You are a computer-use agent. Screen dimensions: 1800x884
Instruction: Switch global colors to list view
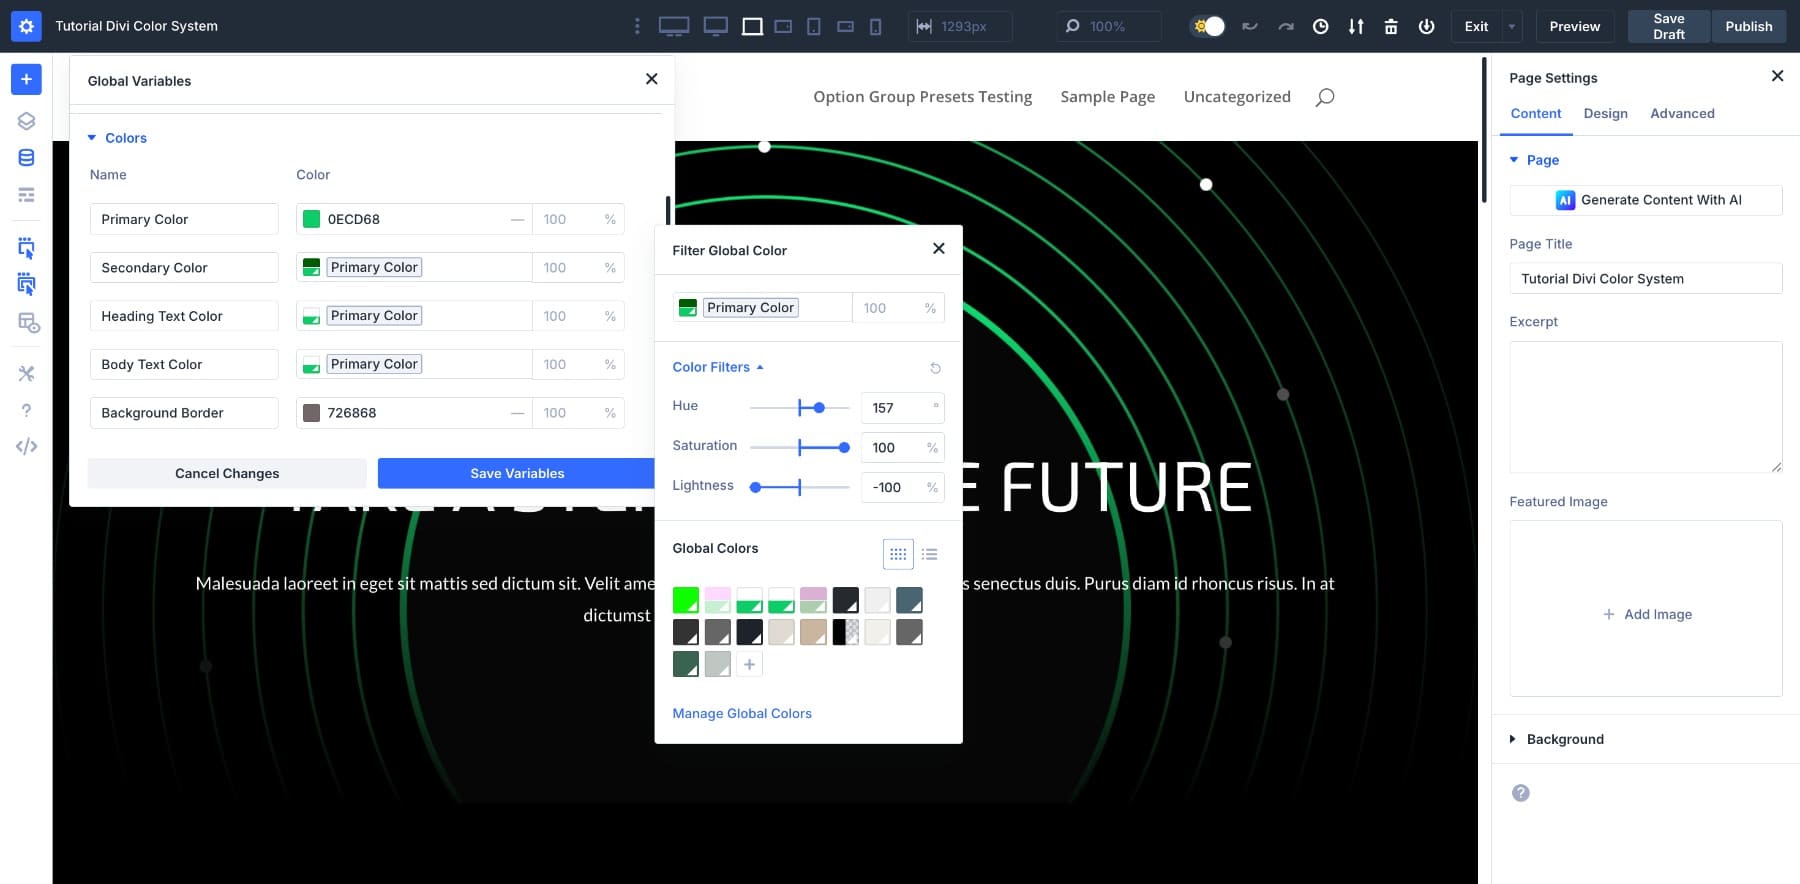[929, 554]
